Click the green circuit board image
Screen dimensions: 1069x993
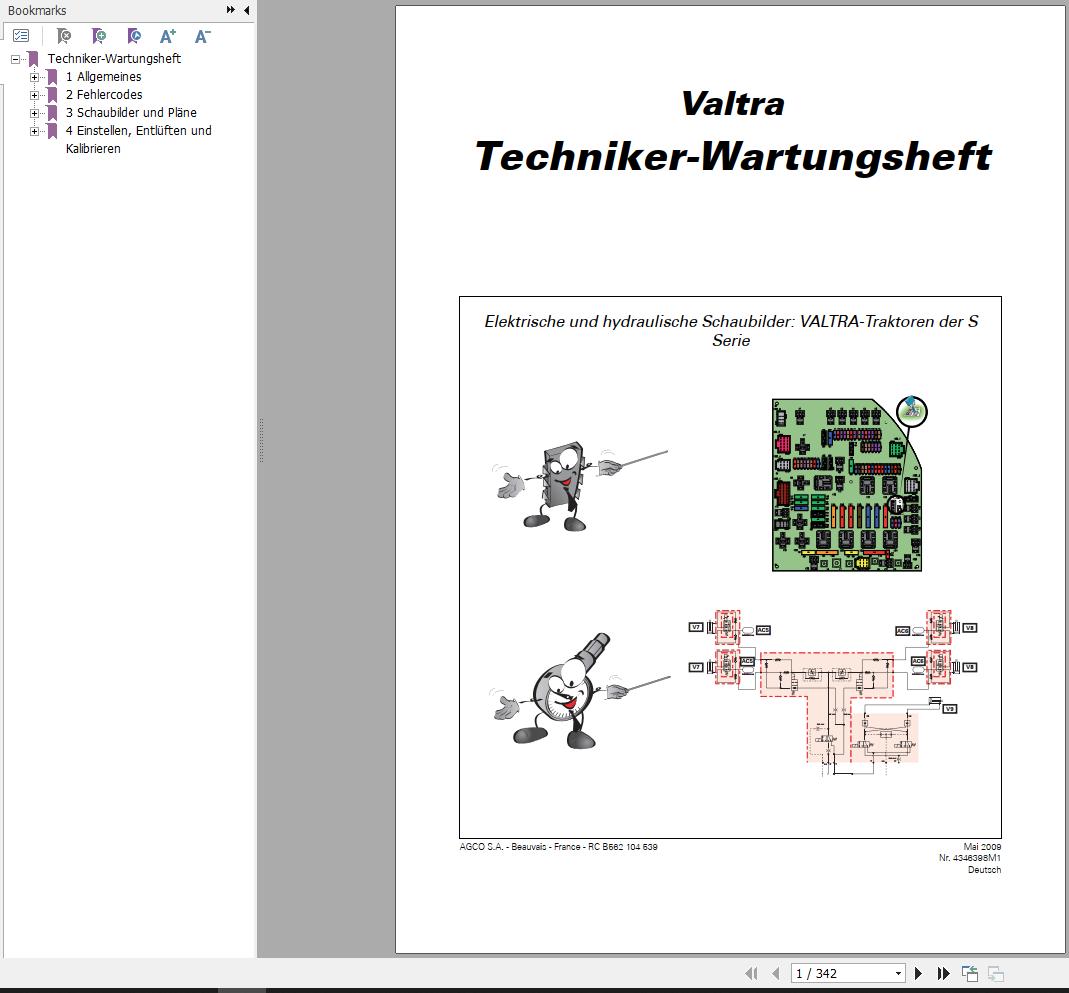click(x=848, y=484)
